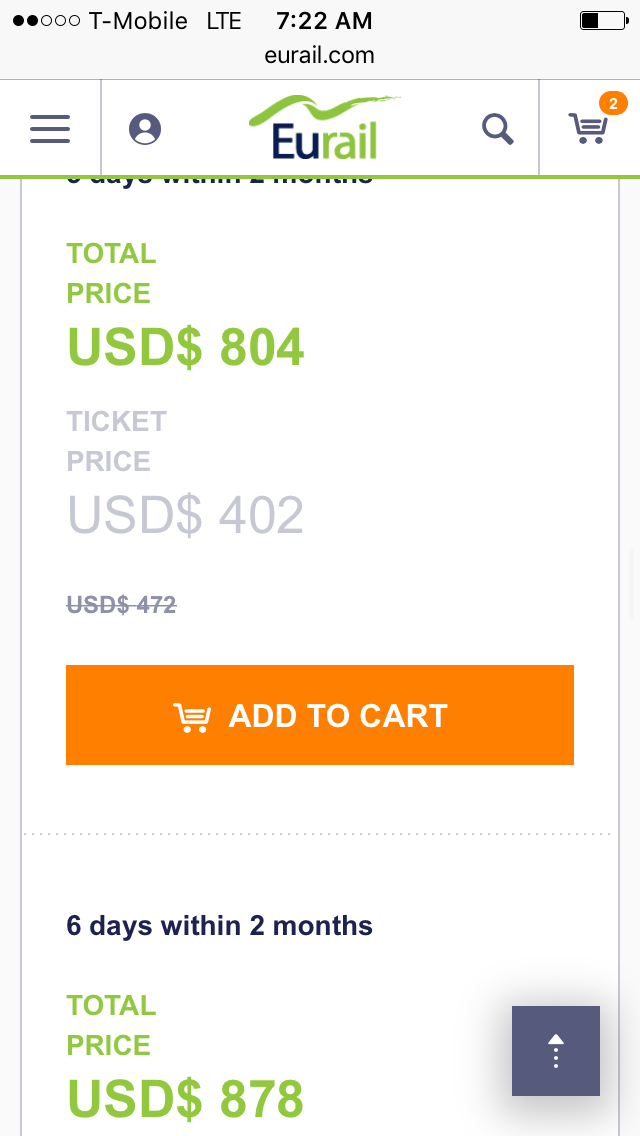Image resolution: width=640 pixels, height=1136 pixels.
Task: Open the user account profile icon
Action: [145, 129]
